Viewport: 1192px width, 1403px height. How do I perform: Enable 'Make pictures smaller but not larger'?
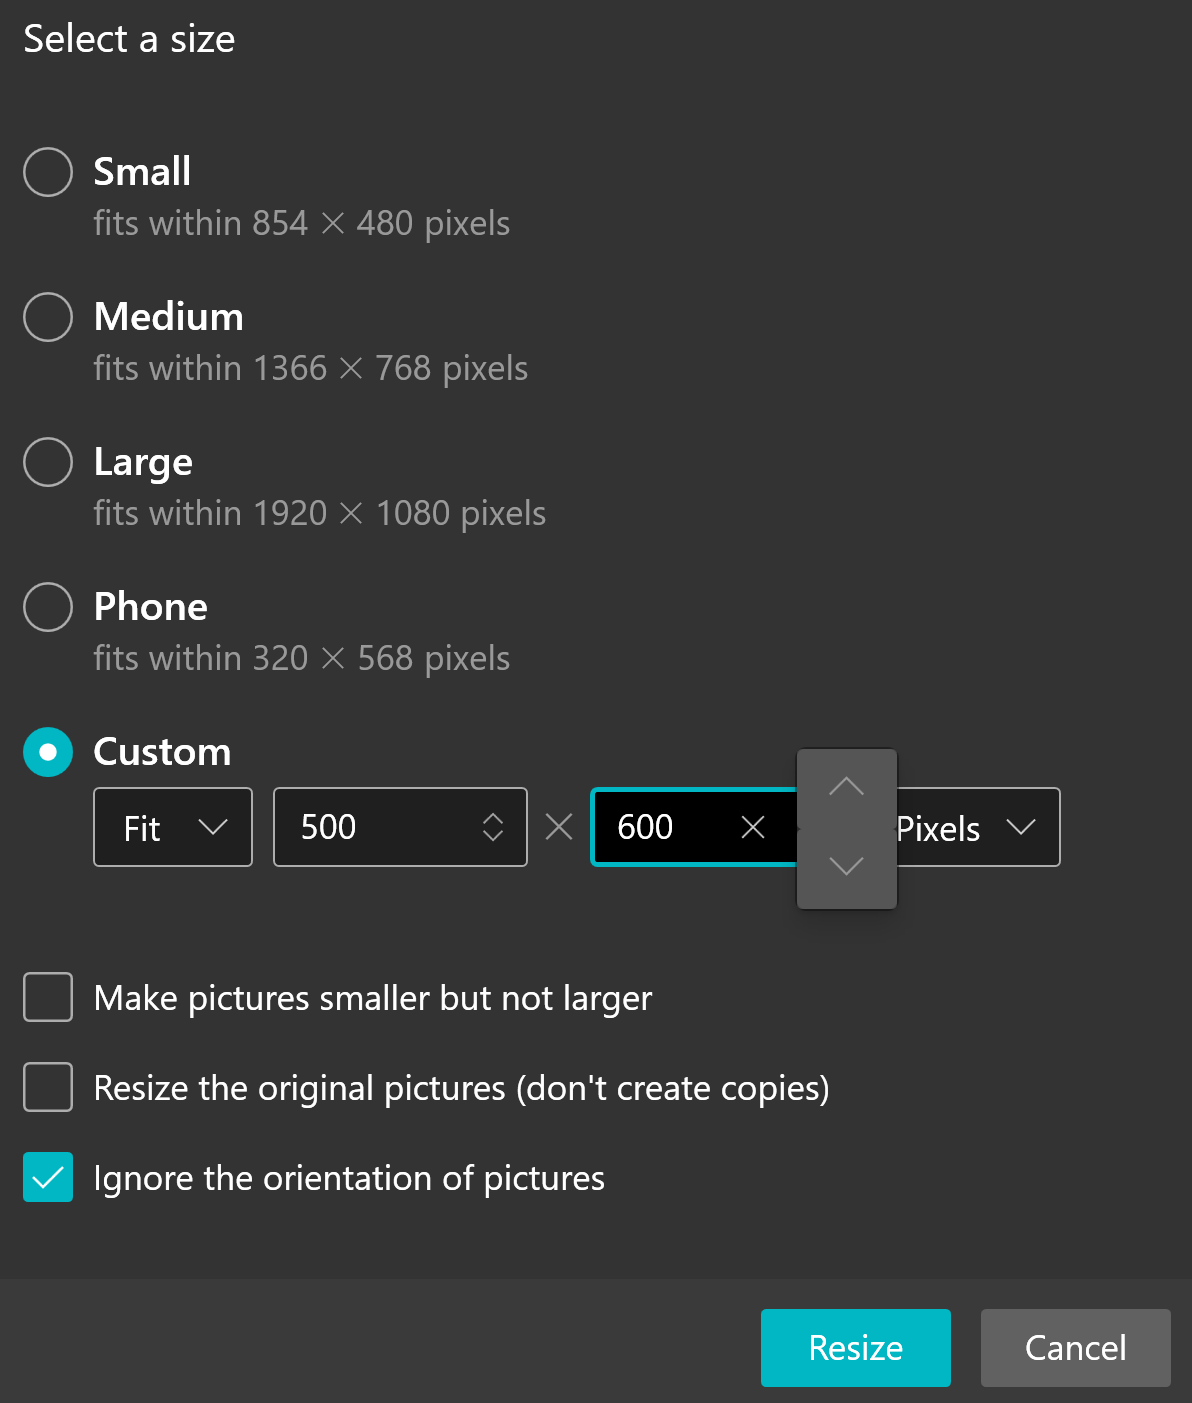47,997
